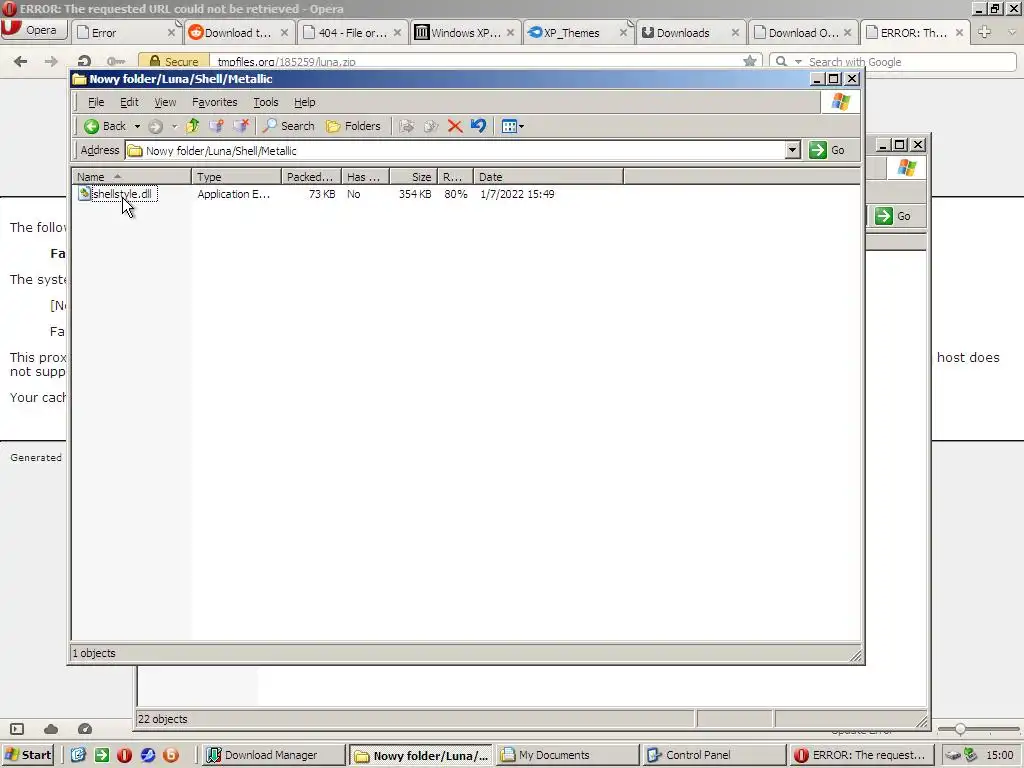The width and height of the screenshot is (1024, 768).
Task: Switch to the 404 - File or... tab
Action: click(x=351, y=33)
